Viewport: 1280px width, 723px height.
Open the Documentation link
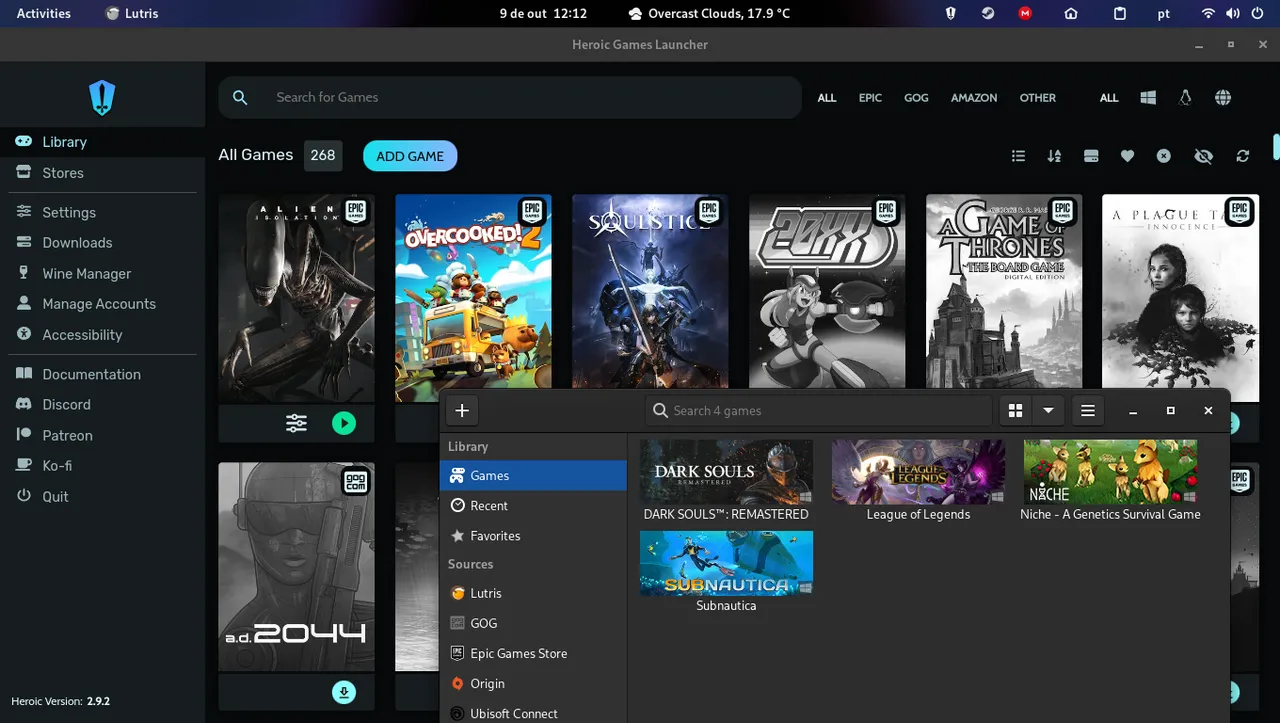click(102, 374)
